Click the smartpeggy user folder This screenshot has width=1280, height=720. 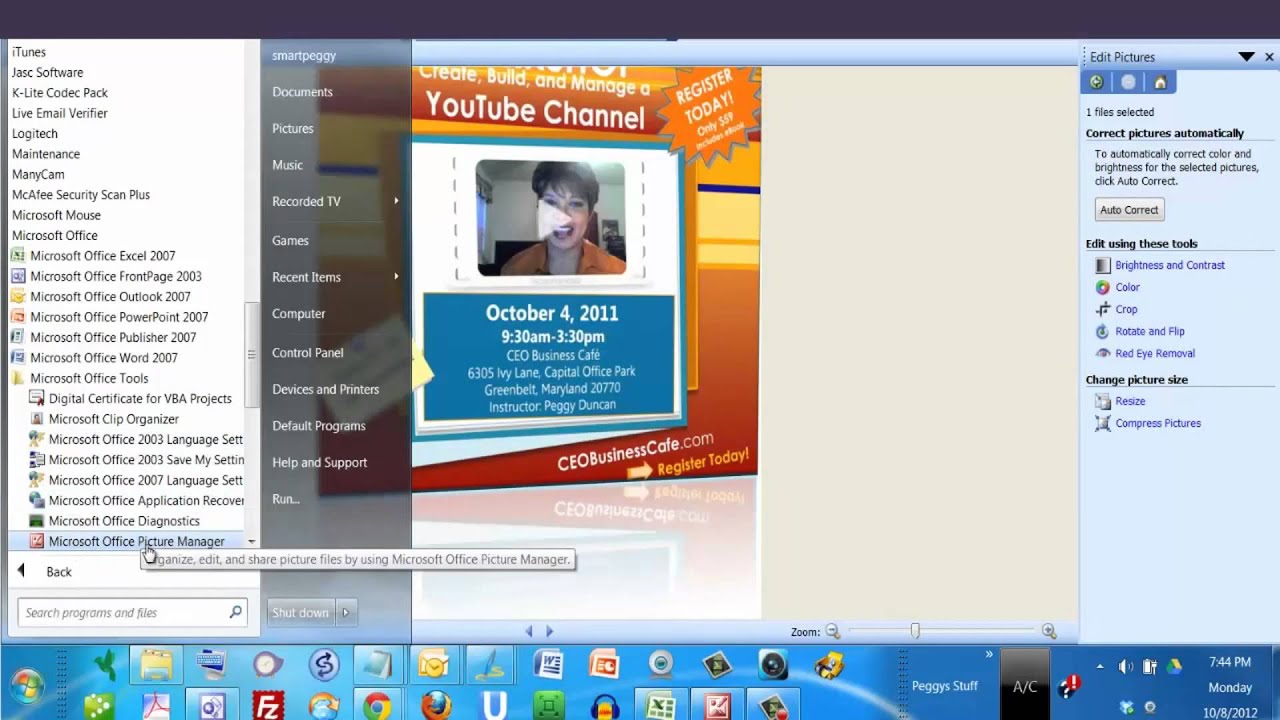click(304, 56)
